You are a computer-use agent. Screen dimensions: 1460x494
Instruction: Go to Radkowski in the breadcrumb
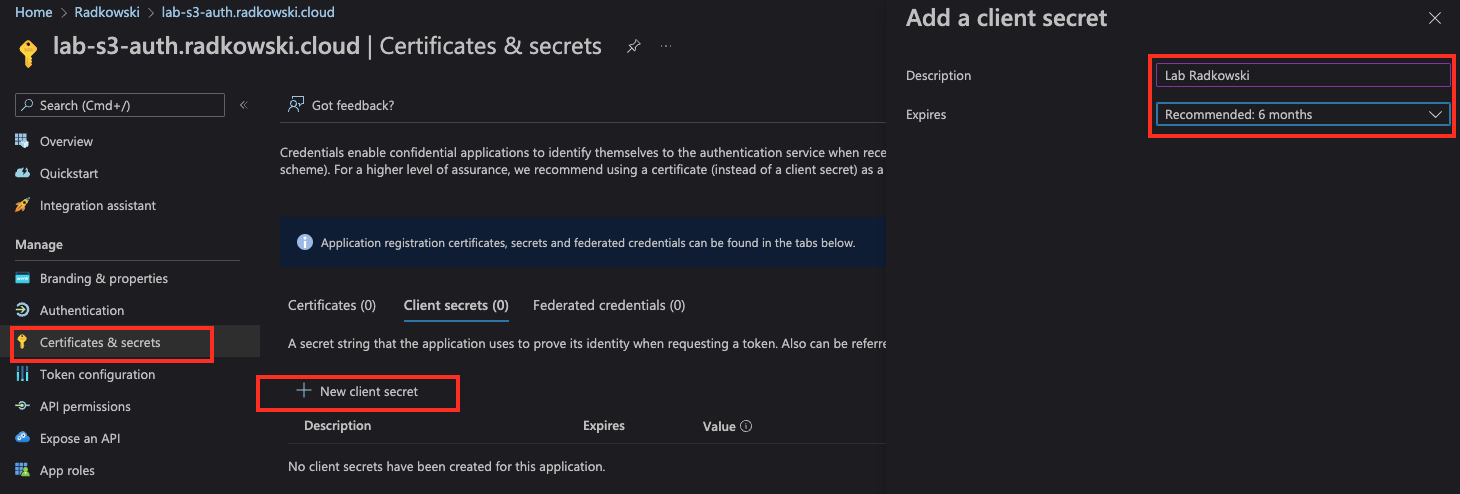click(x=106, y=13)
